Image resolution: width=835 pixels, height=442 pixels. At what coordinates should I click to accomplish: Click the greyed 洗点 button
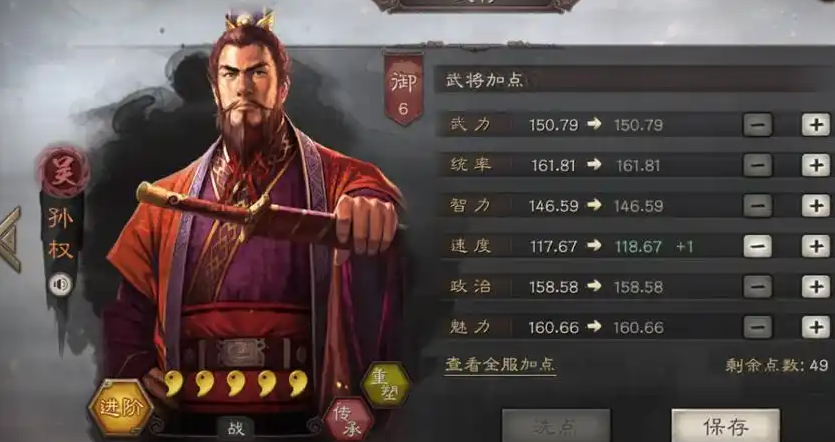click(556, 425)
